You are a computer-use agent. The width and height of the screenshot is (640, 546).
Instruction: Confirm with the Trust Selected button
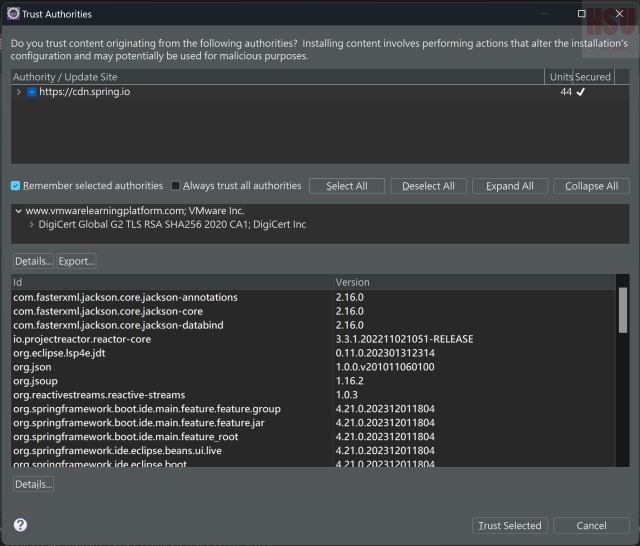pyautogui.click(x=510, y=525)
